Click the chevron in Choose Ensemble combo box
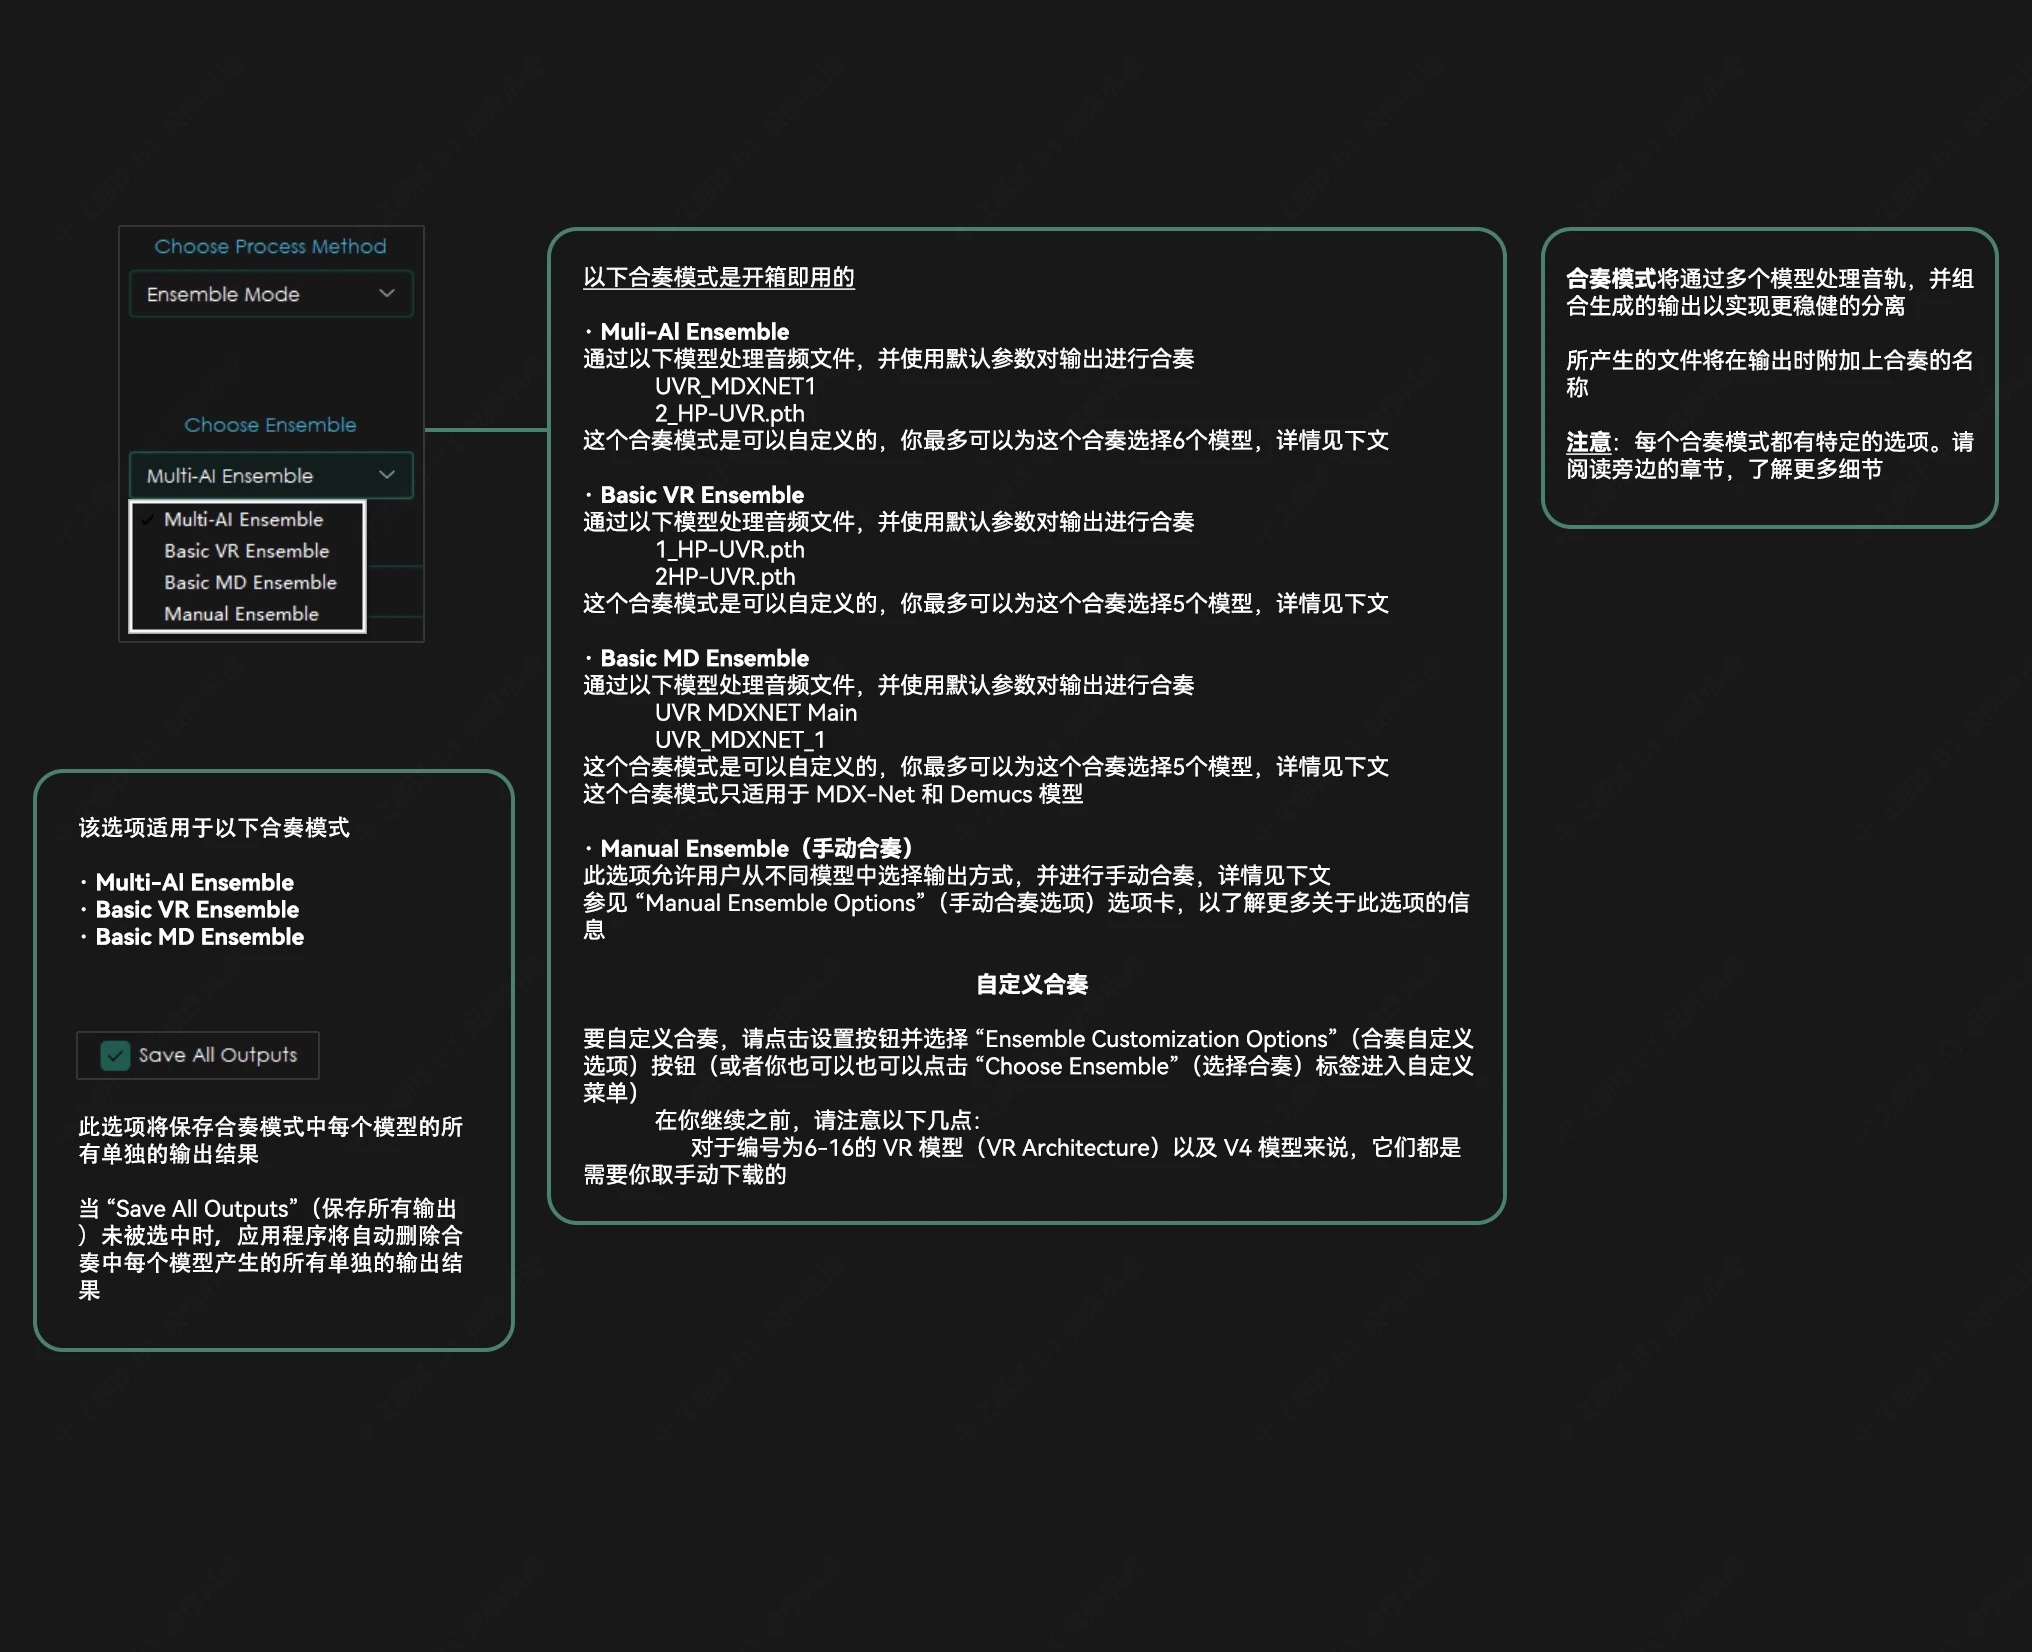The width and height of the screenshot is (2032, 1652). click(x=387, y=474)
